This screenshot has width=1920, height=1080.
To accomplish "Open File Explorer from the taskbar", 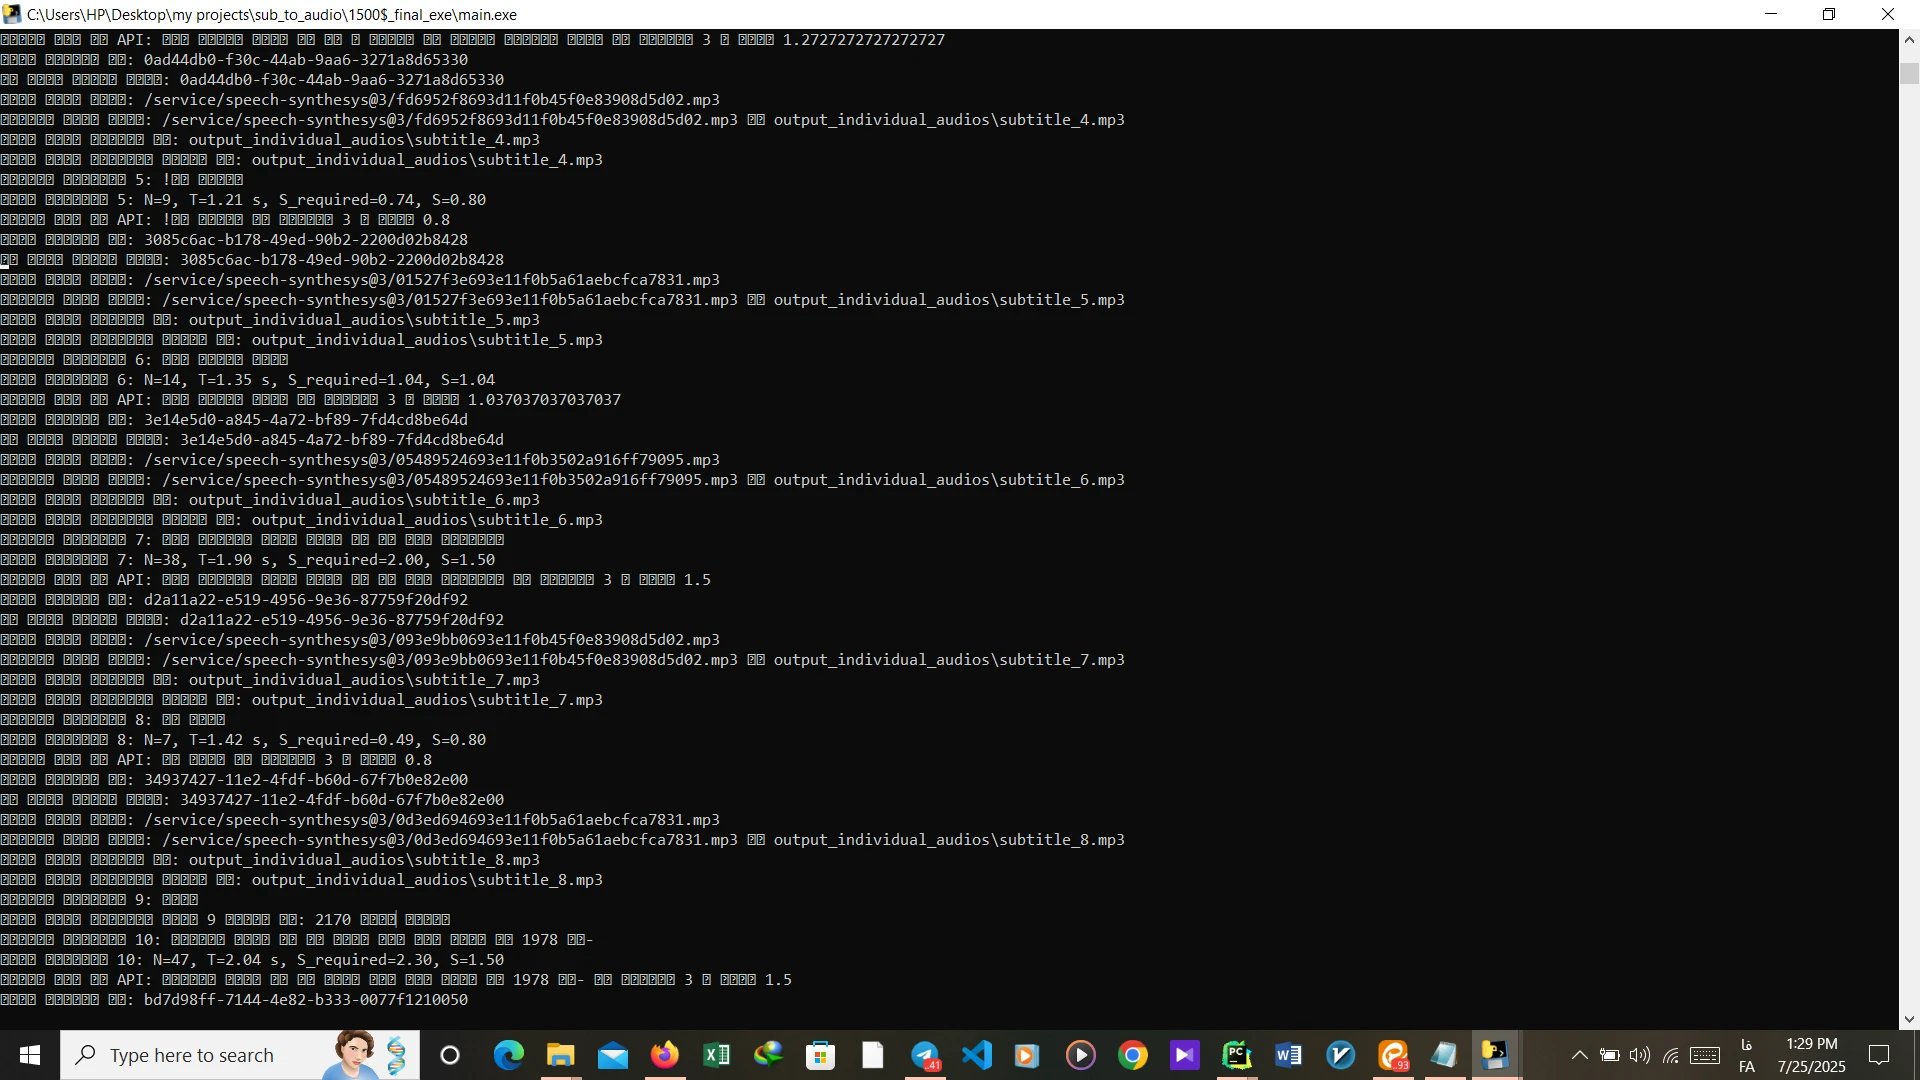I will [560, 1055].
